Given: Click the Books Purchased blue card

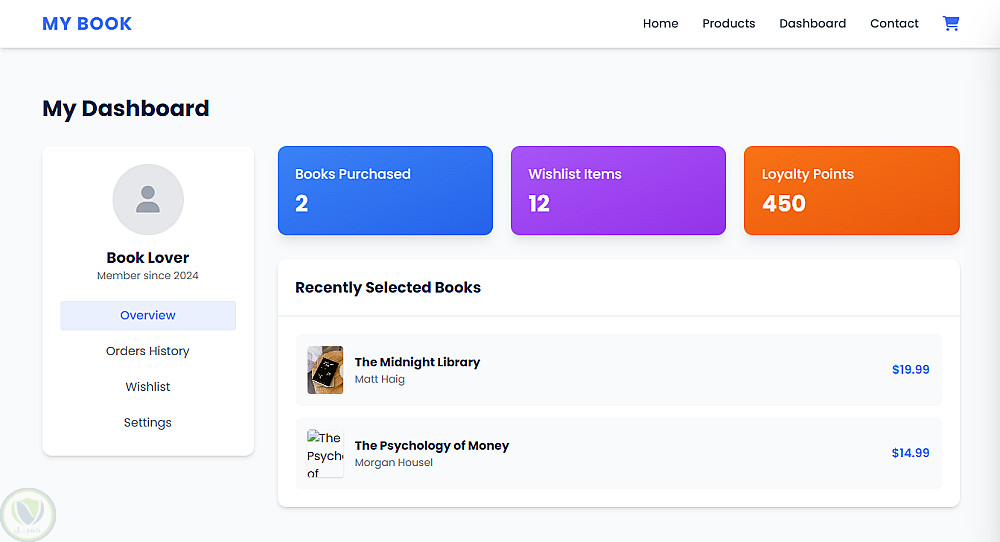Looking at the screenshot, I should [x=385, y=191].
